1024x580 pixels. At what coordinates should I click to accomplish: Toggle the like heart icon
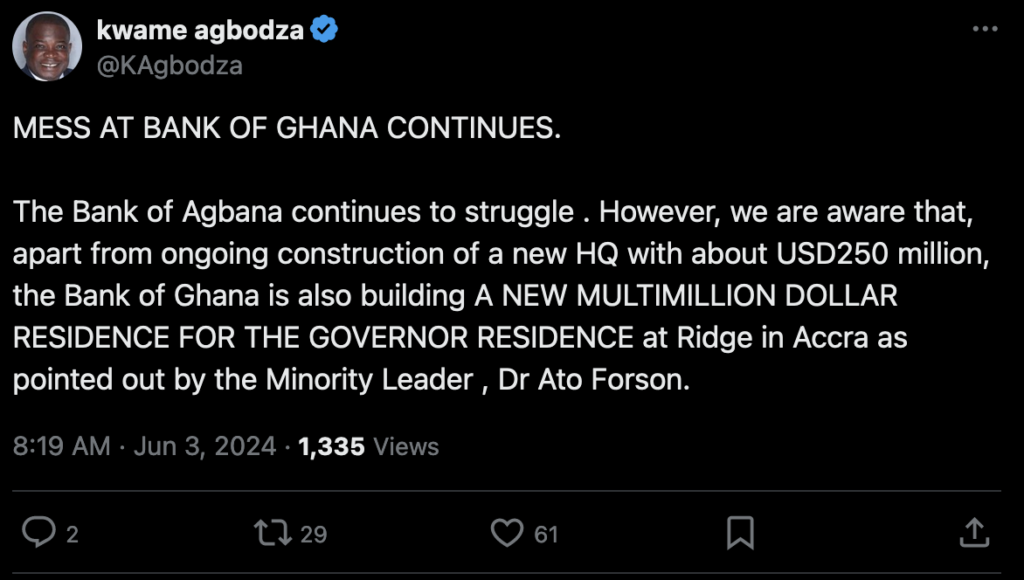tap(508, 532)
